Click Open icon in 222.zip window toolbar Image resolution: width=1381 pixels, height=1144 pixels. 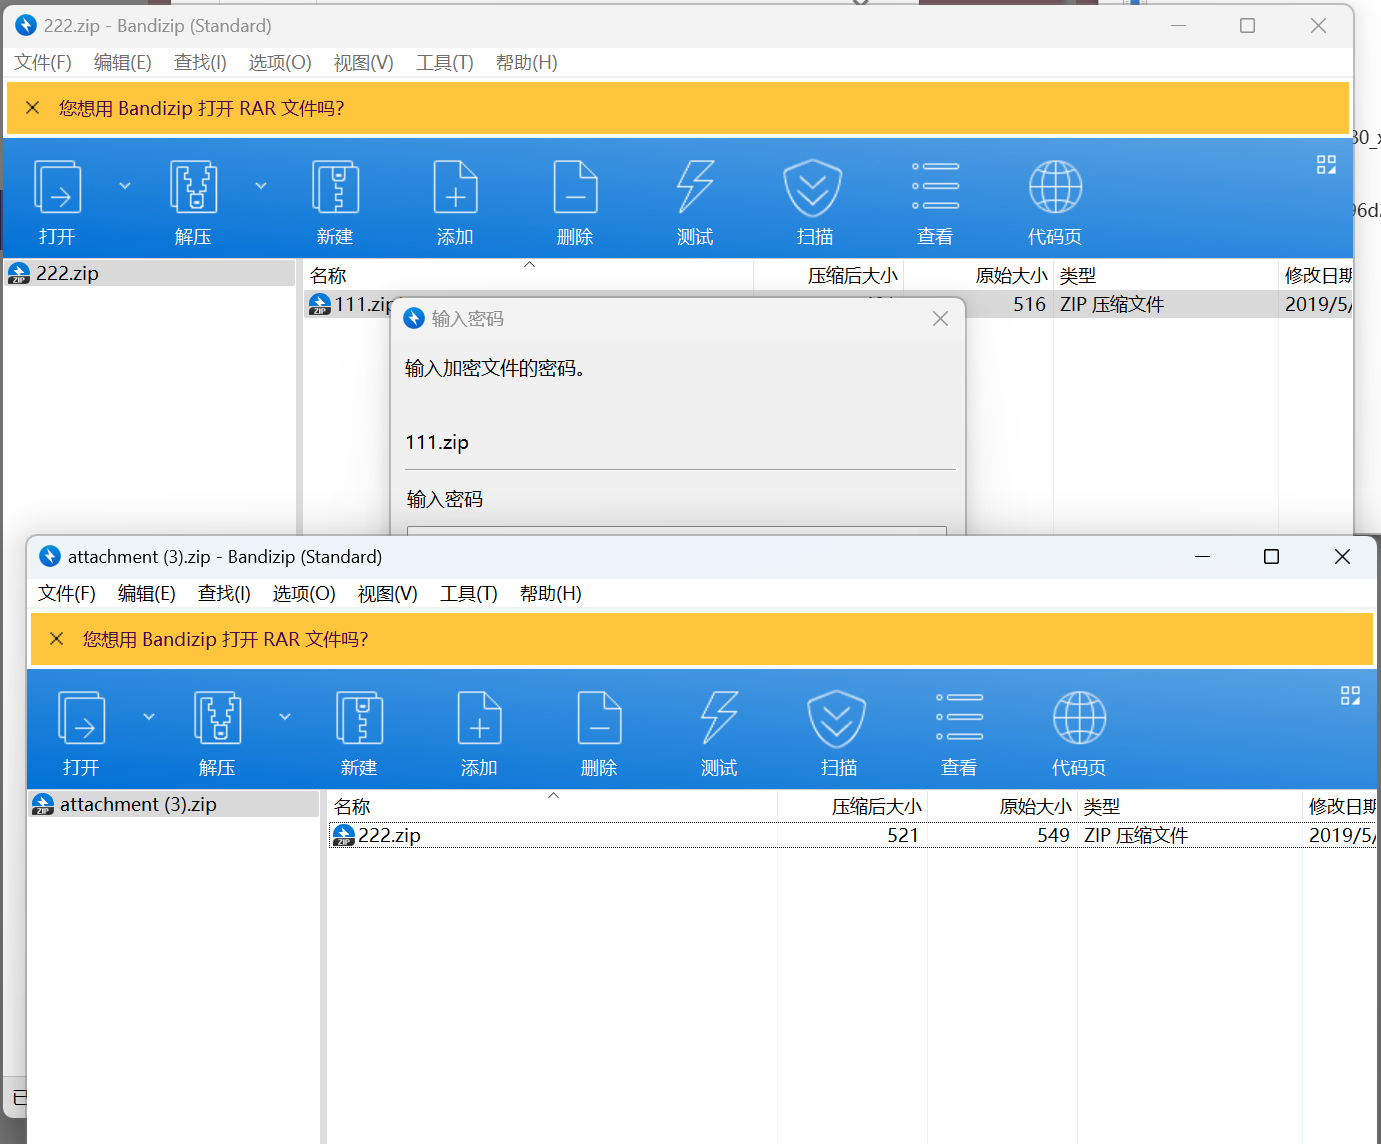coord(58,187)
